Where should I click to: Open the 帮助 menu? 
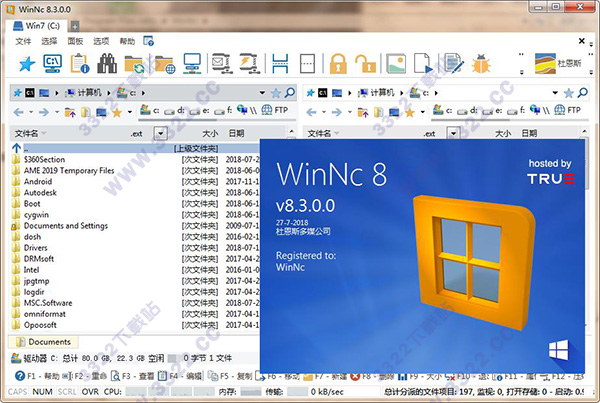pos(127,41)
